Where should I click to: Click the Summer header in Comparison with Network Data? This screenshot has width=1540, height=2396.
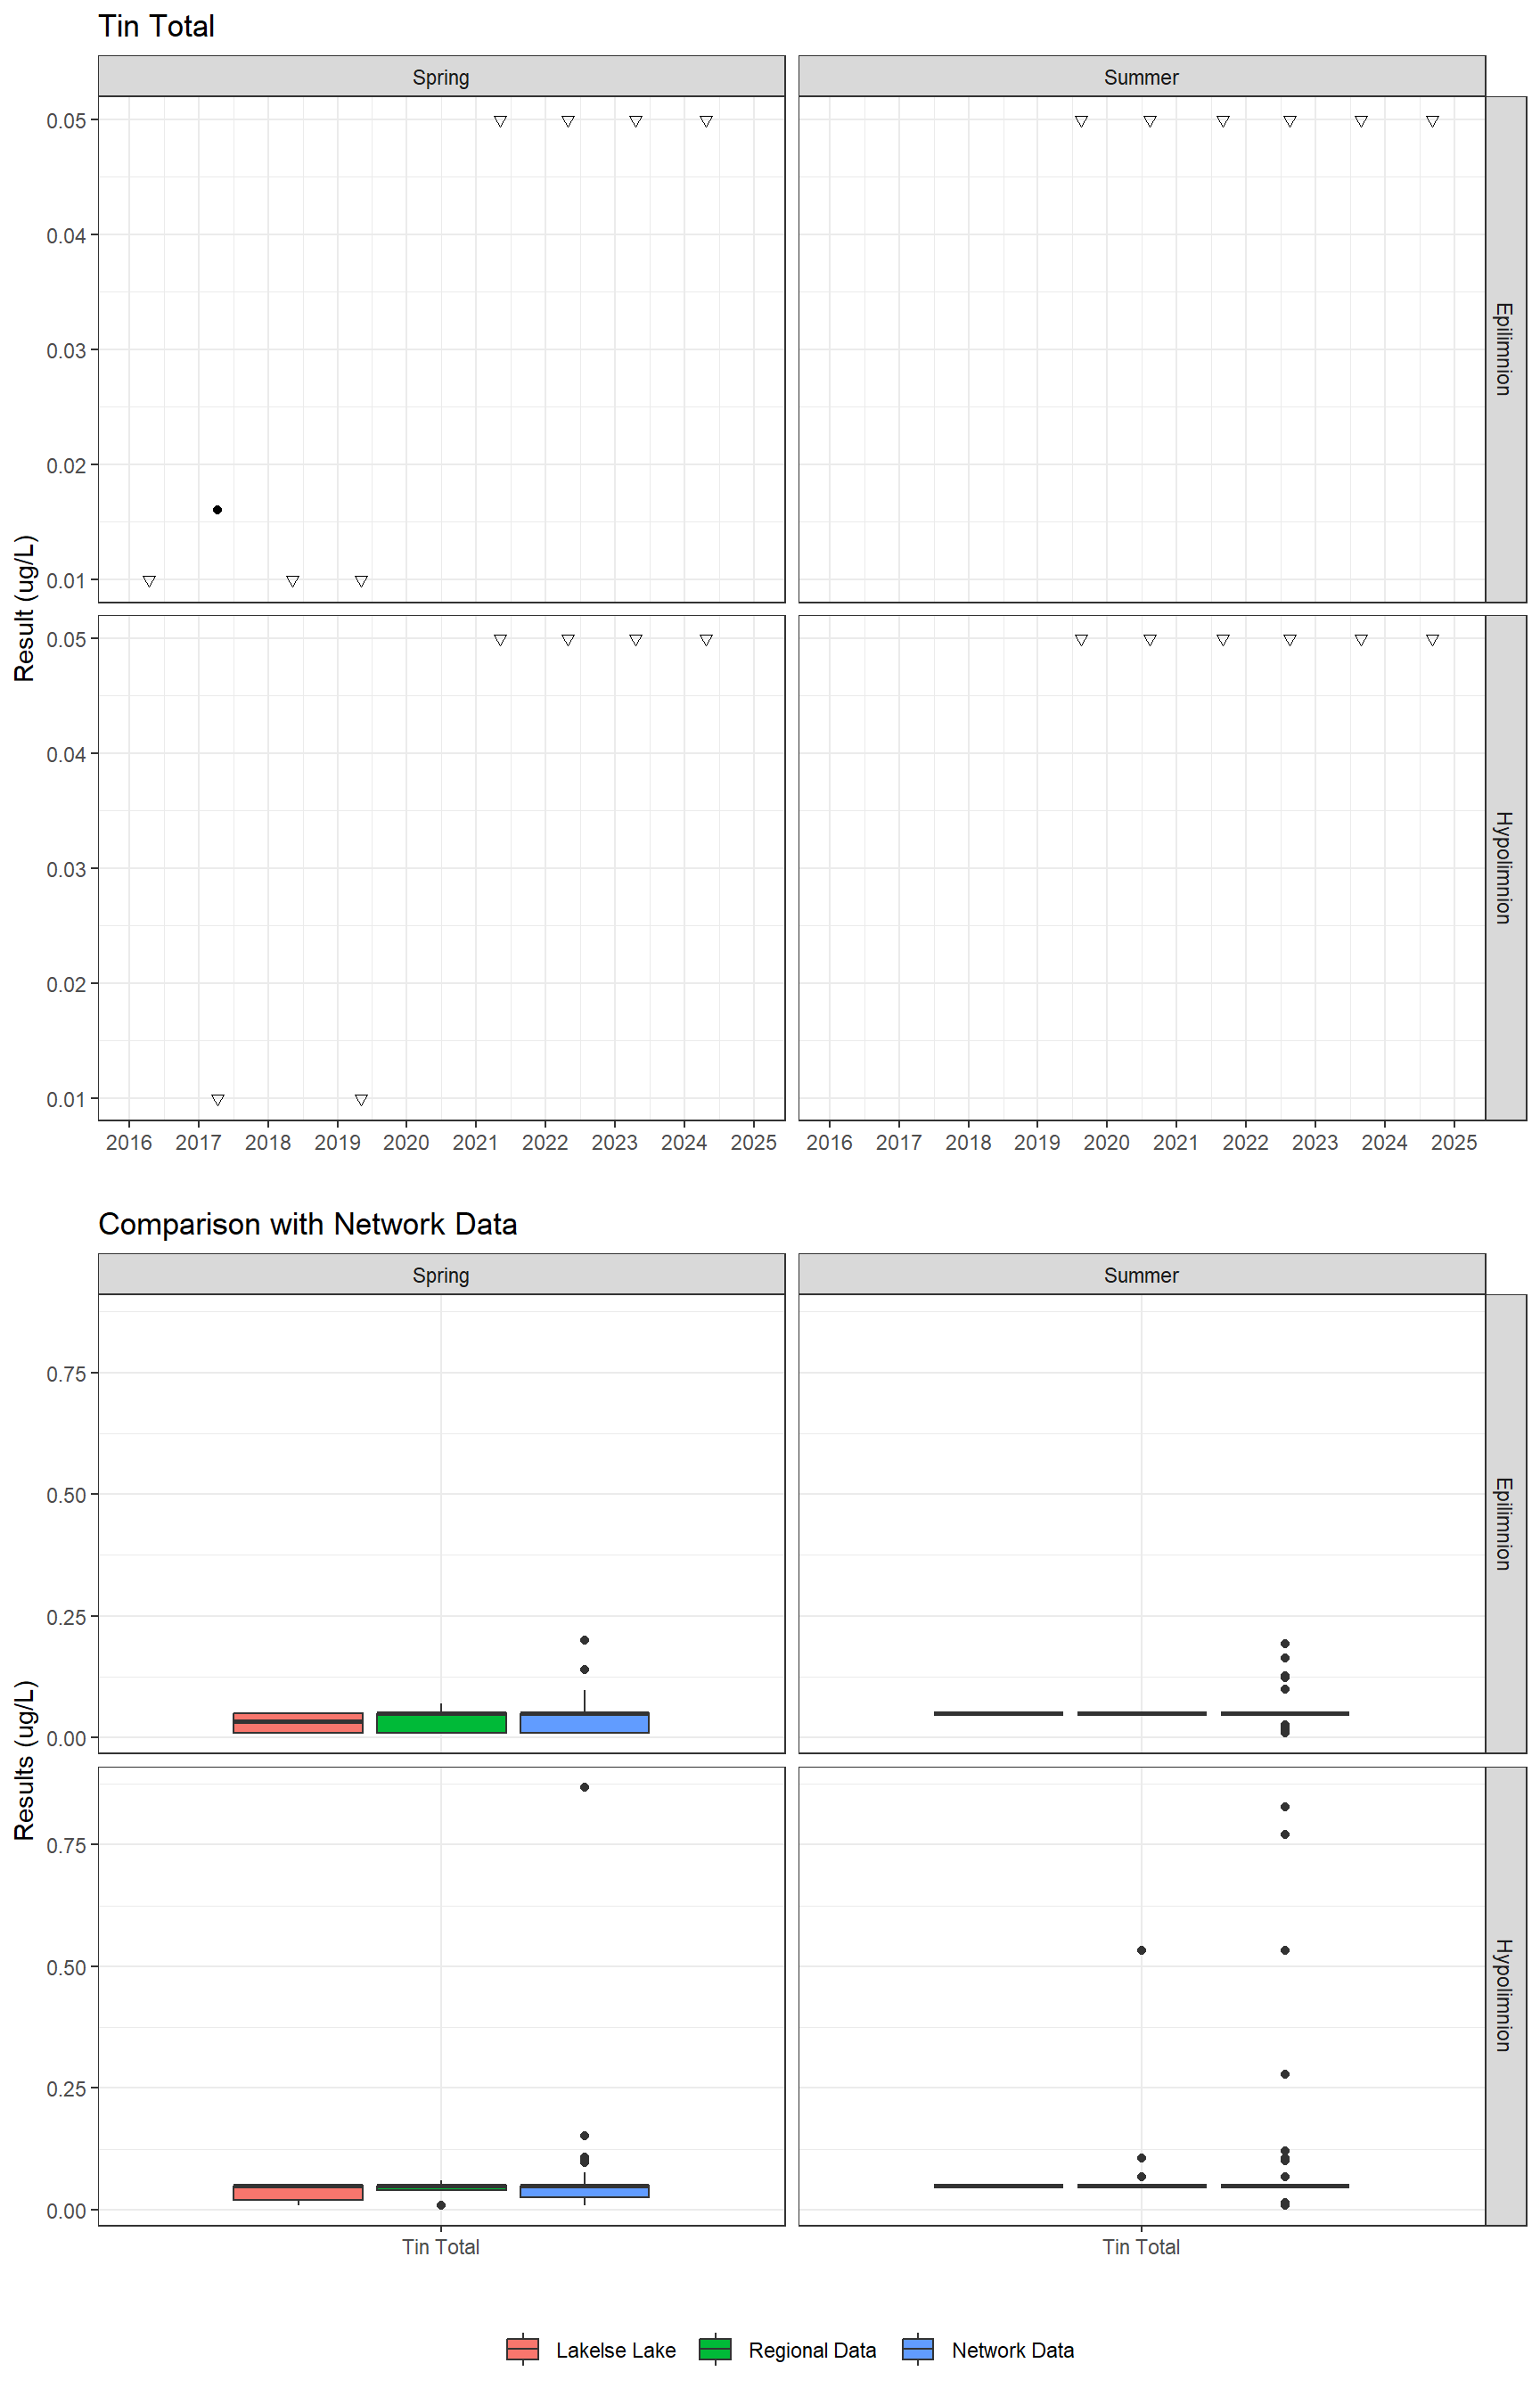[x=1141, y=1275]
